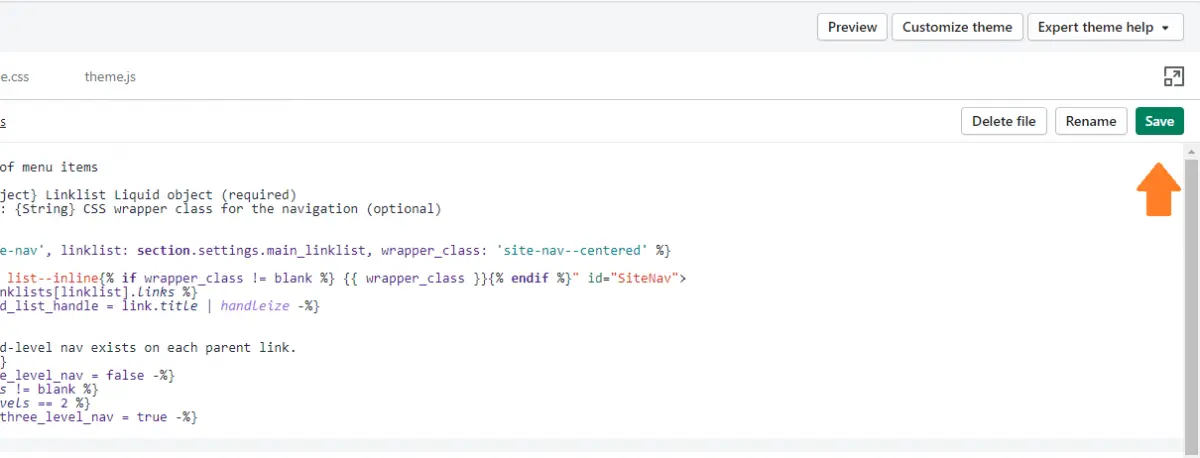
Task: Toggle the fullscreen editor icon
Action: [x=1173, y=77]
